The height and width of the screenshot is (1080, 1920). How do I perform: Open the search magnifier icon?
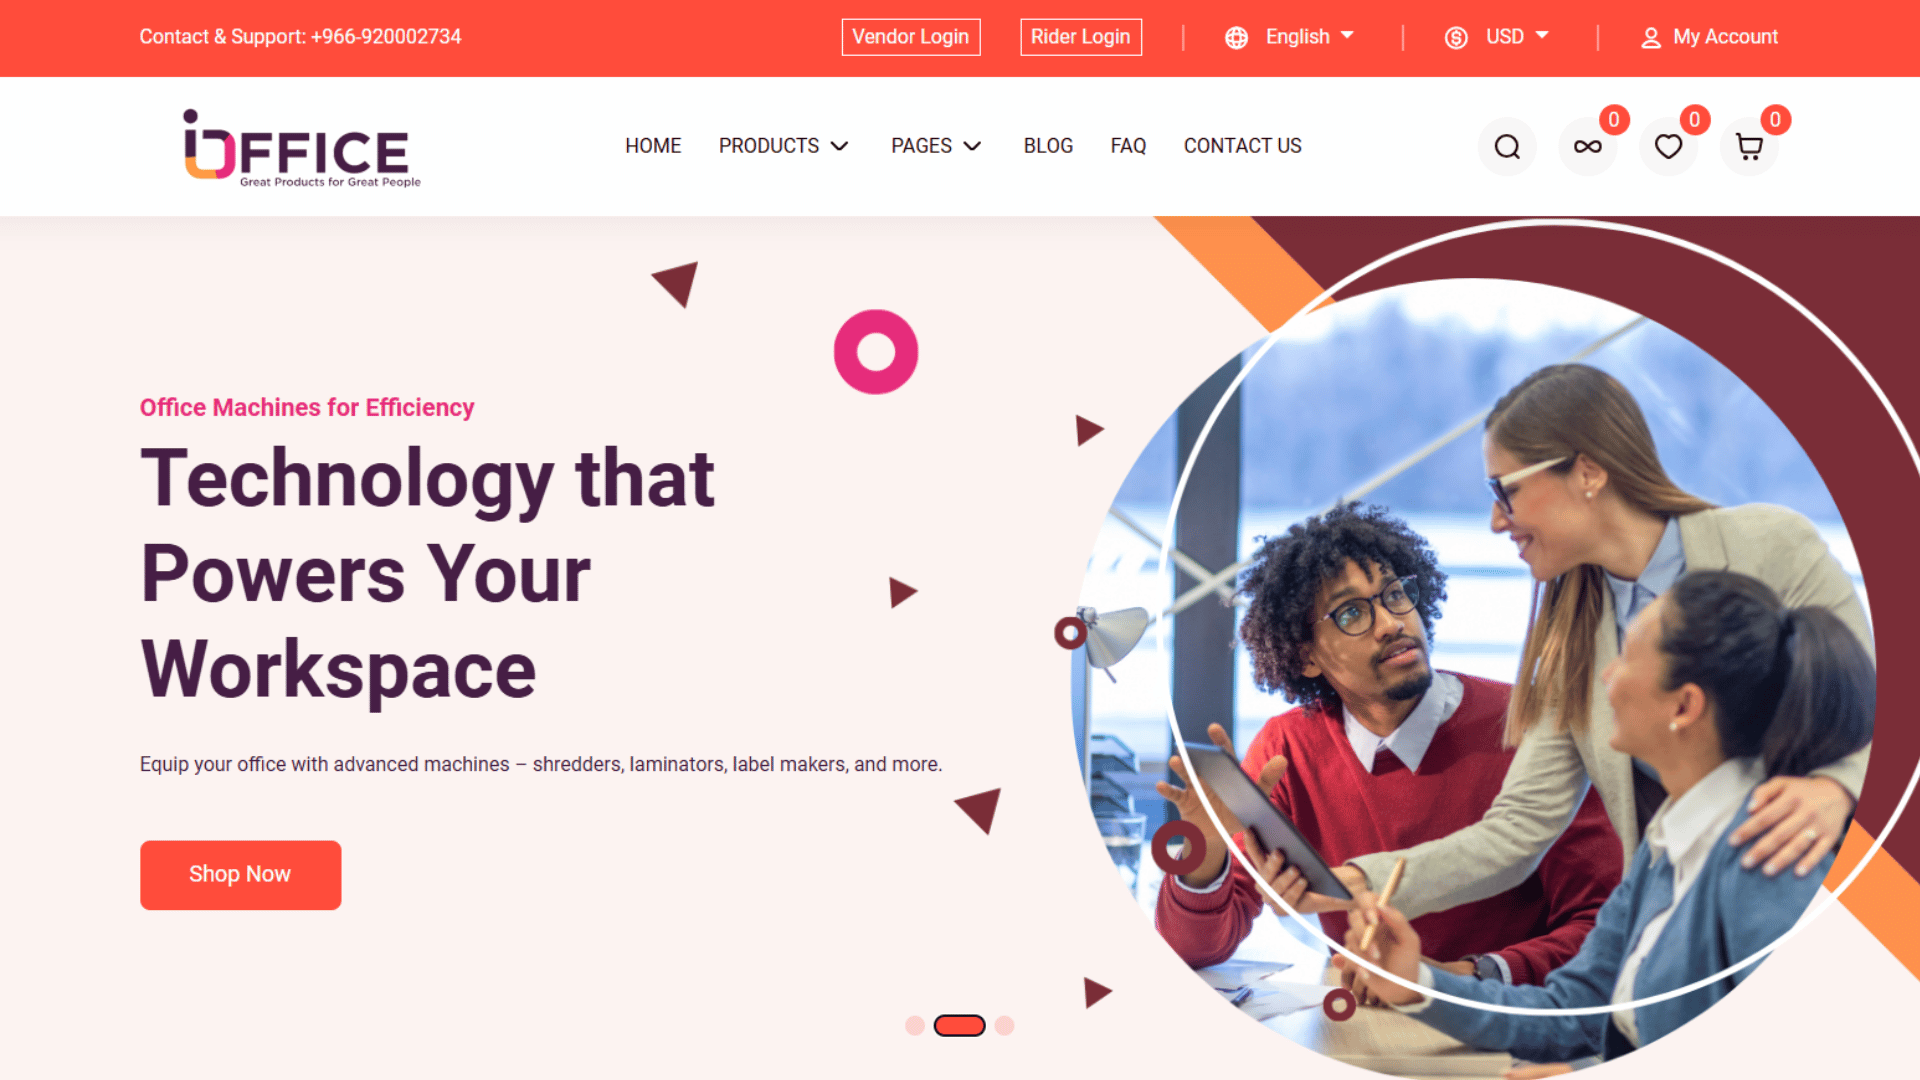1507,147
